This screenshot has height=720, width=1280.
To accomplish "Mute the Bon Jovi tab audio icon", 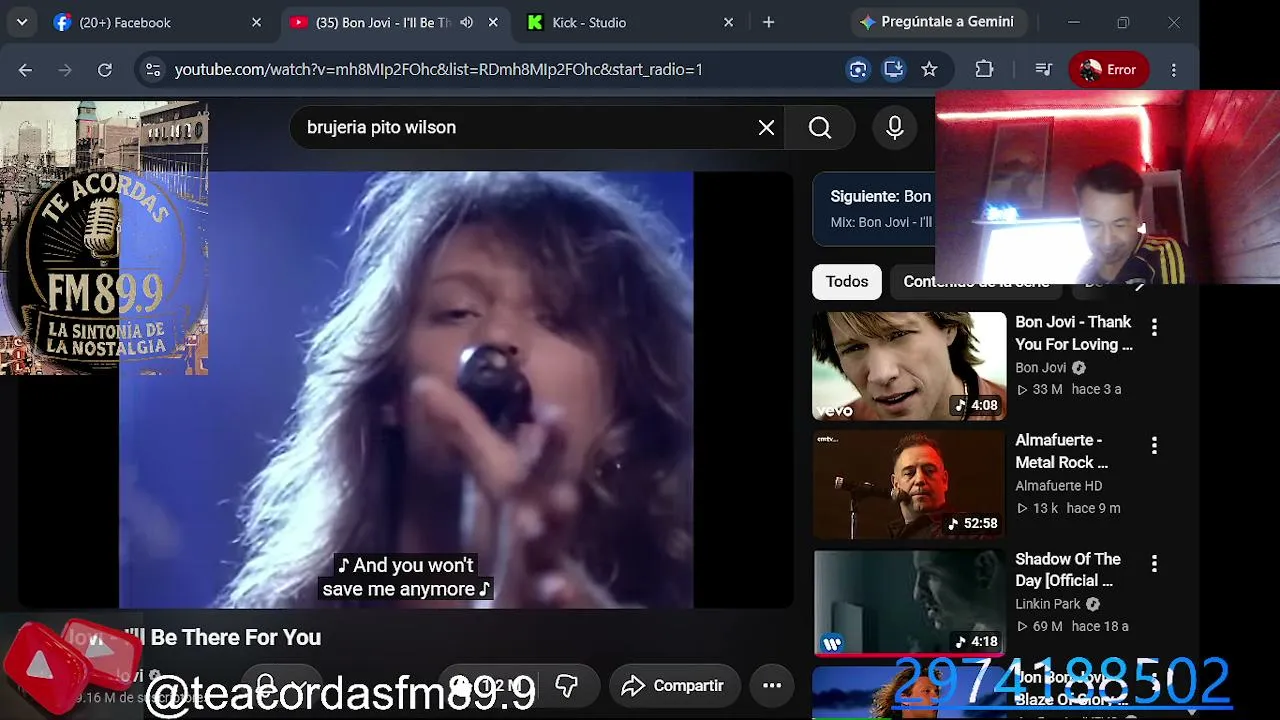I will [466, 22].
